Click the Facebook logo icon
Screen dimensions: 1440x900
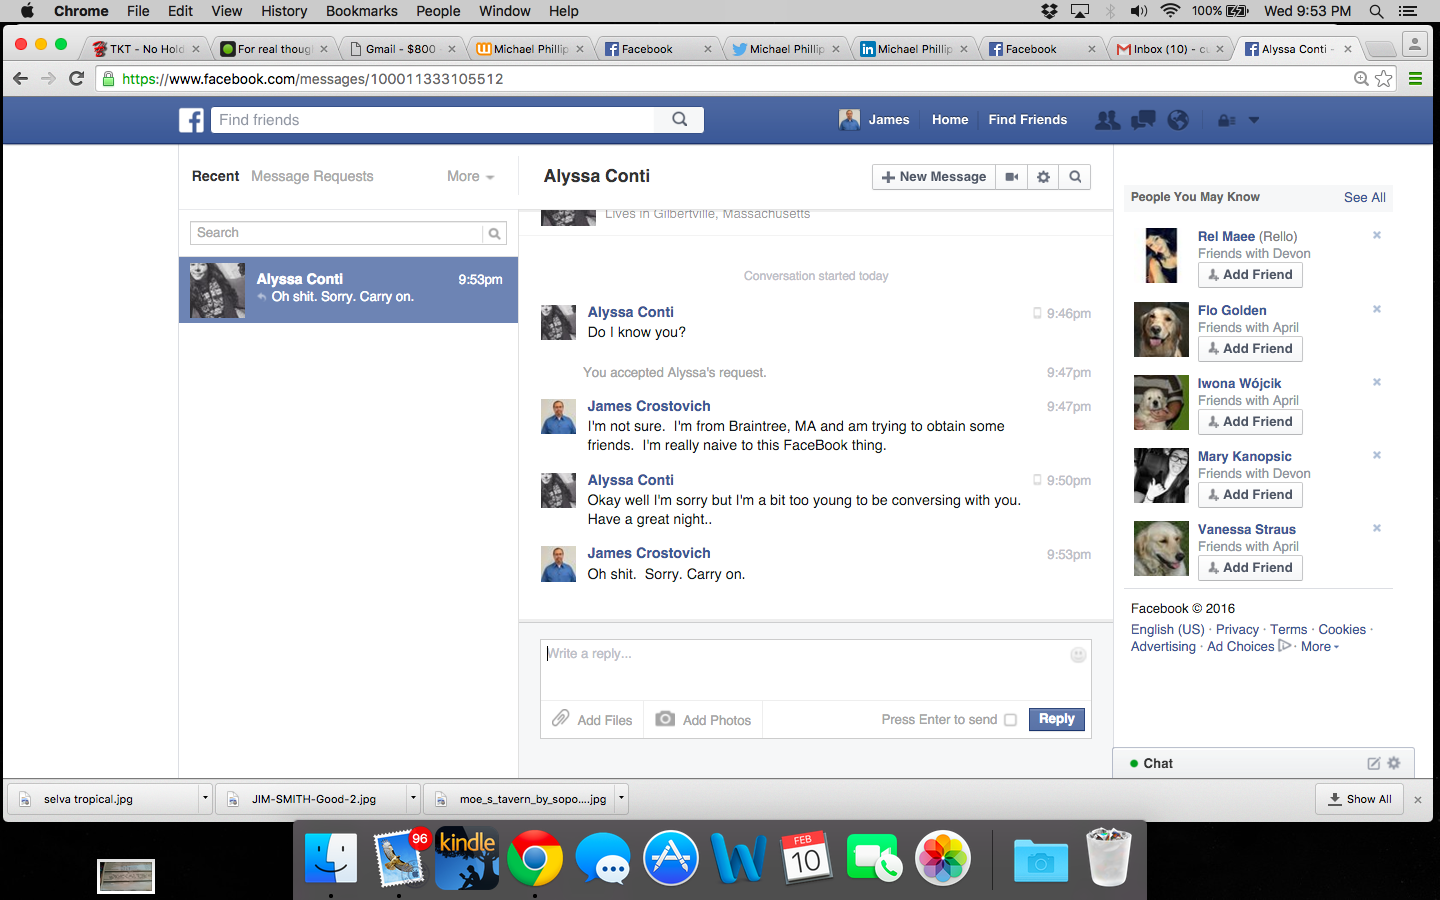192,120
